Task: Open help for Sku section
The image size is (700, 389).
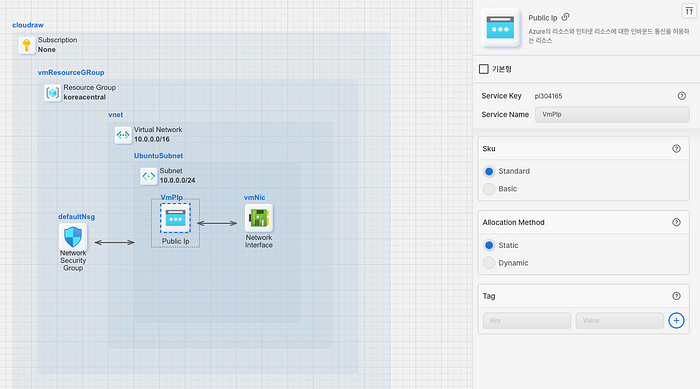Action: [676, 149]
